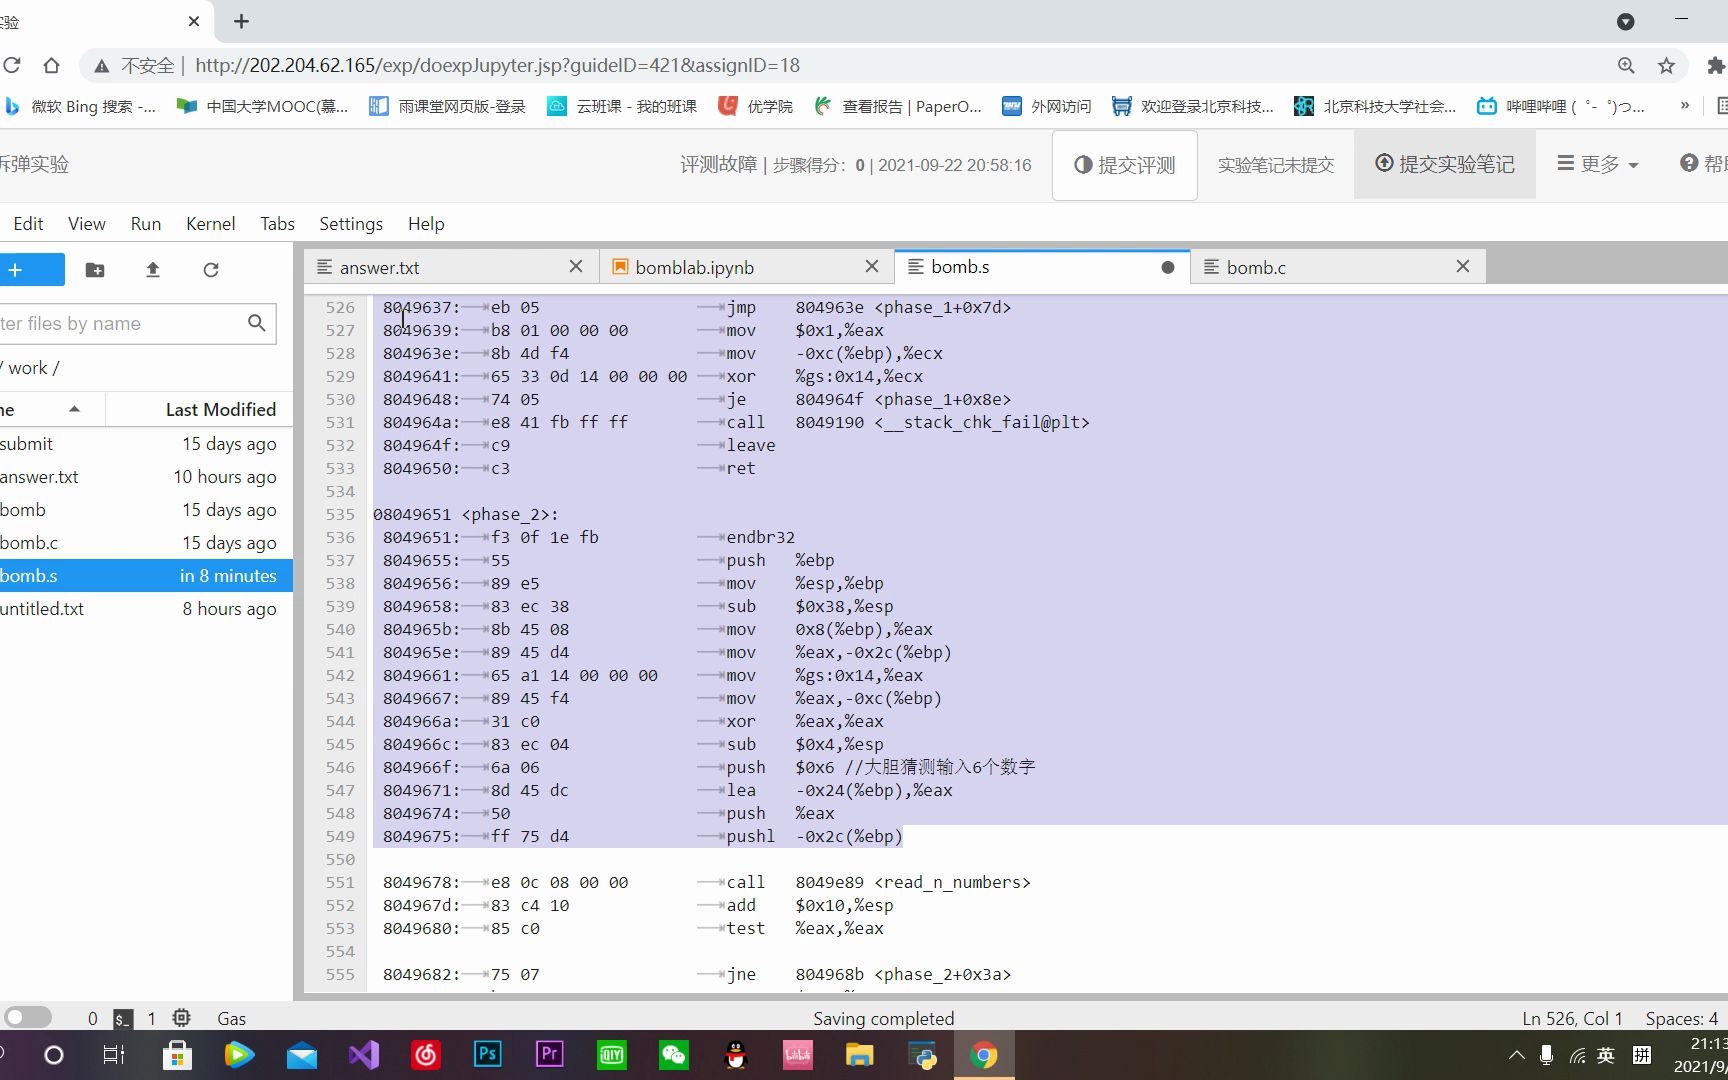Open the 哔哩哔哩 bookmark
The height and width of the screenshot is (1080, 1728).
pyautogui.click(x=1561, y=106)
